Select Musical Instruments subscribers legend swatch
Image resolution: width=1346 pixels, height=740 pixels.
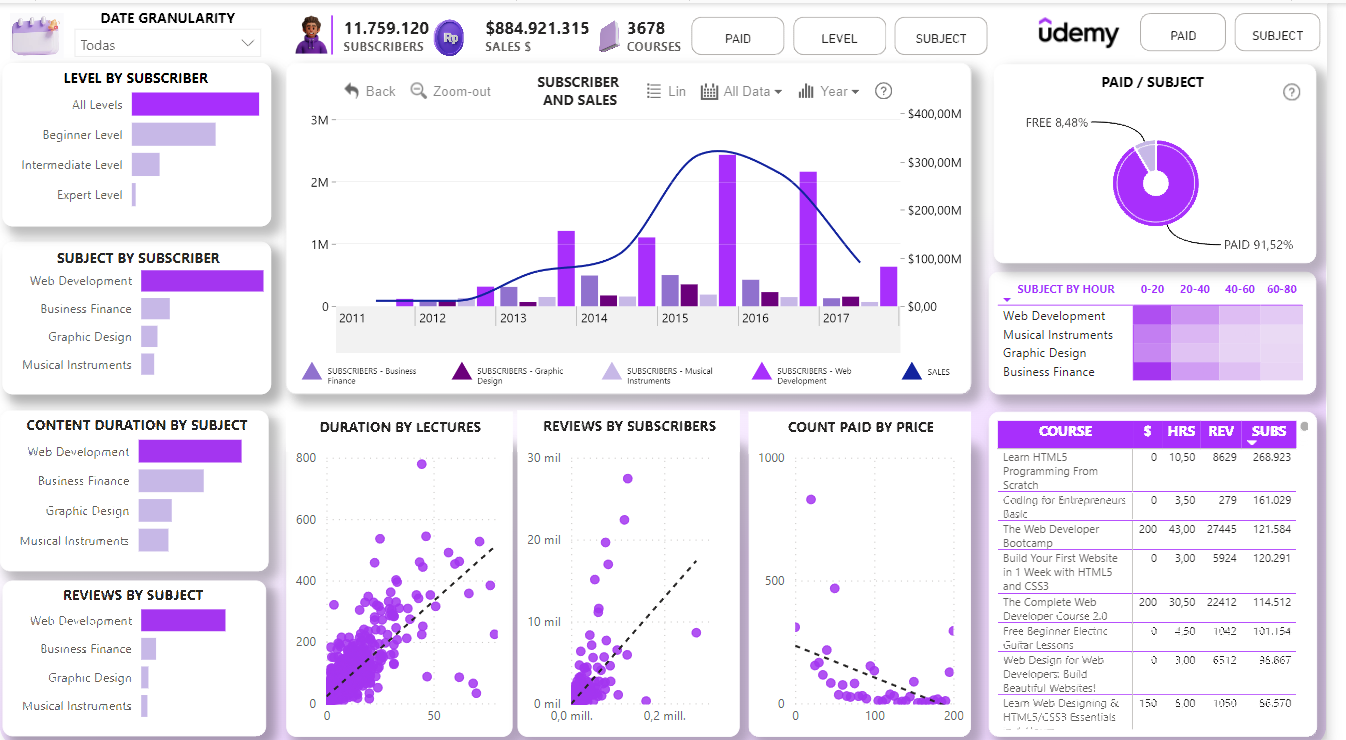tap(611, 372)
